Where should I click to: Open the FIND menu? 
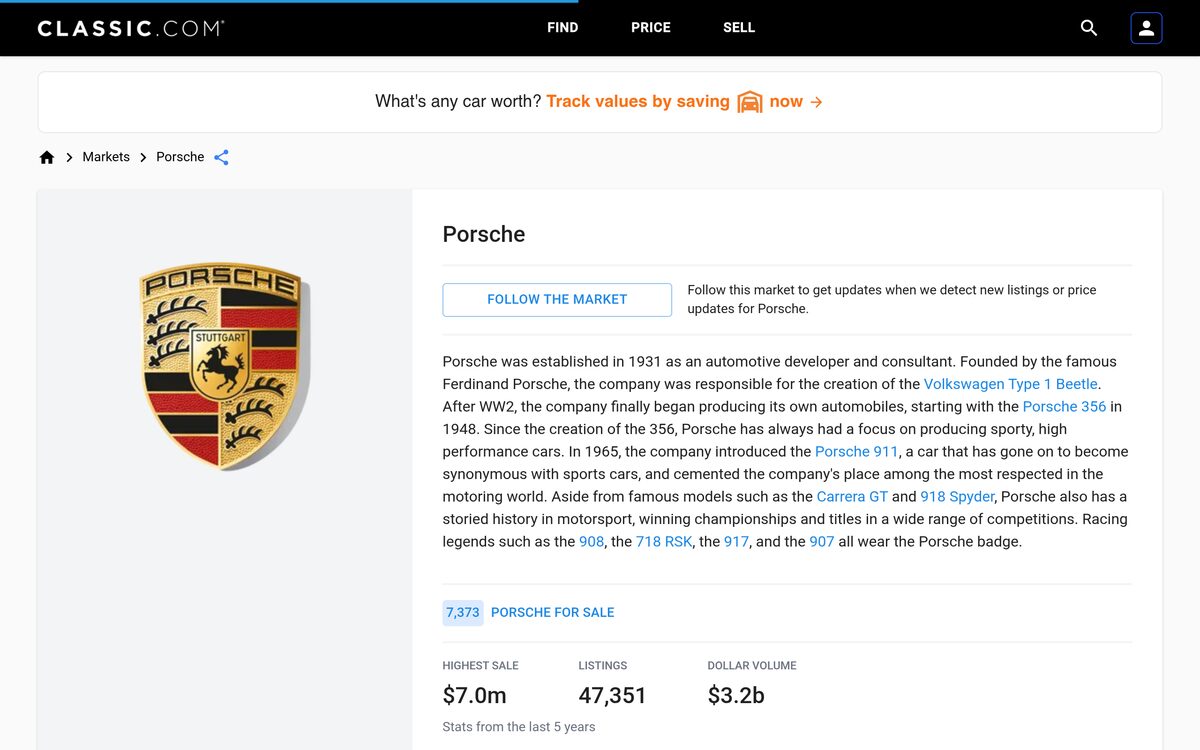tap(563, 28)
